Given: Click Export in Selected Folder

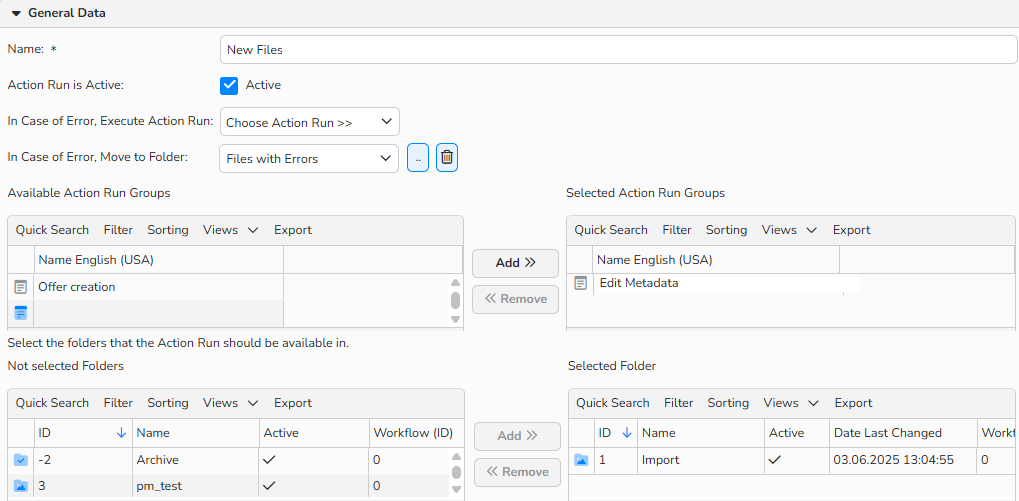Looking at the screenshot, I should click(853, 403).
